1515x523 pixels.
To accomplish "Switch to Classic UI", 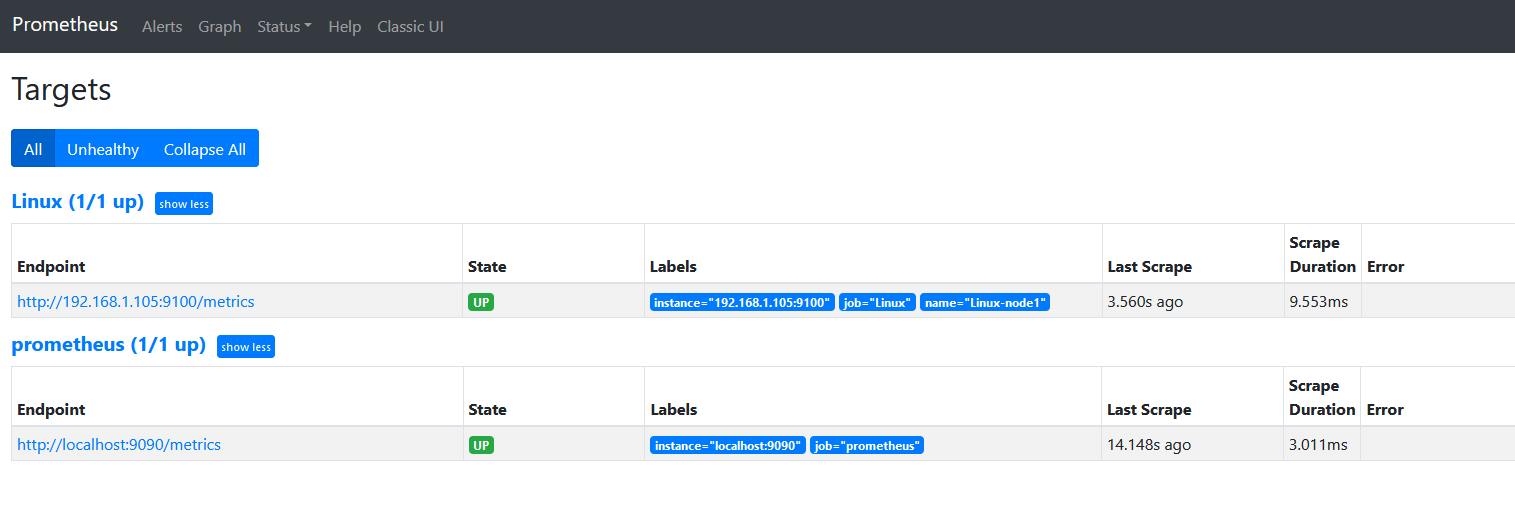I will (410, 27).
